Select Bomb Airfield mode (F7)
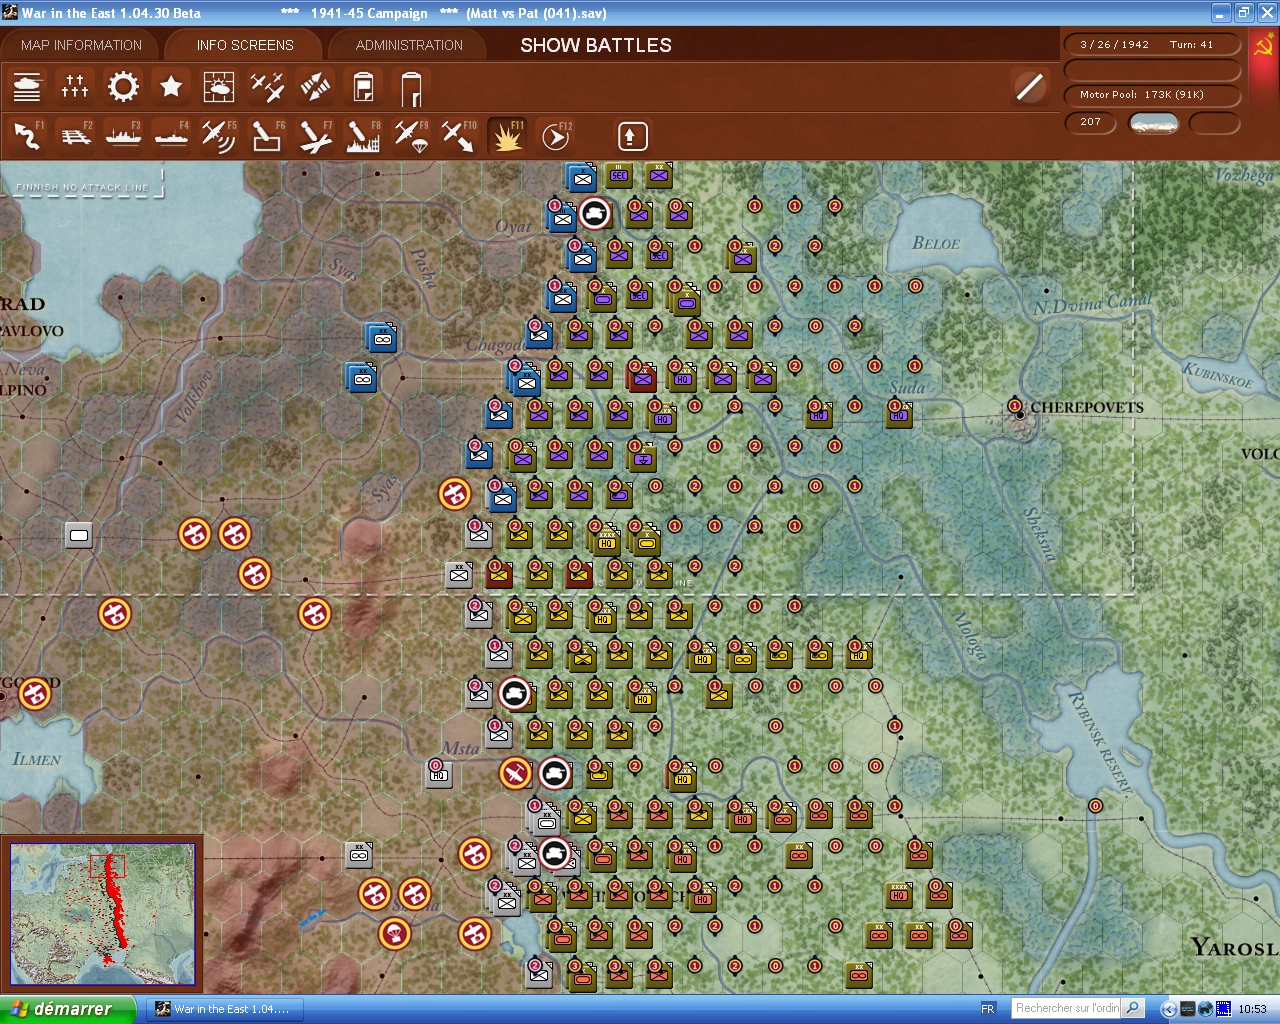Image resolution: width=1280 pixels, height=1024 pixels. 315,136
